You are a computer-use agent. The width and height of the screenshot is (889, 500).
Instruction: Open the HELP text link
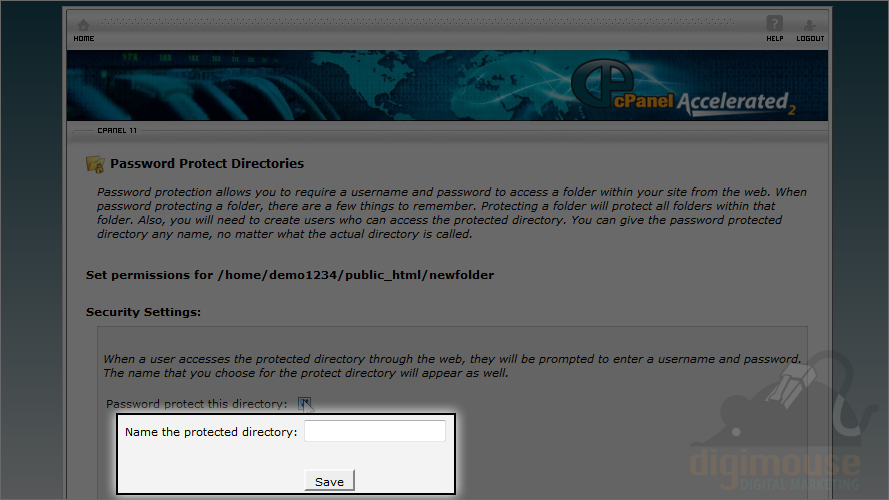click(x=774, y=39)
